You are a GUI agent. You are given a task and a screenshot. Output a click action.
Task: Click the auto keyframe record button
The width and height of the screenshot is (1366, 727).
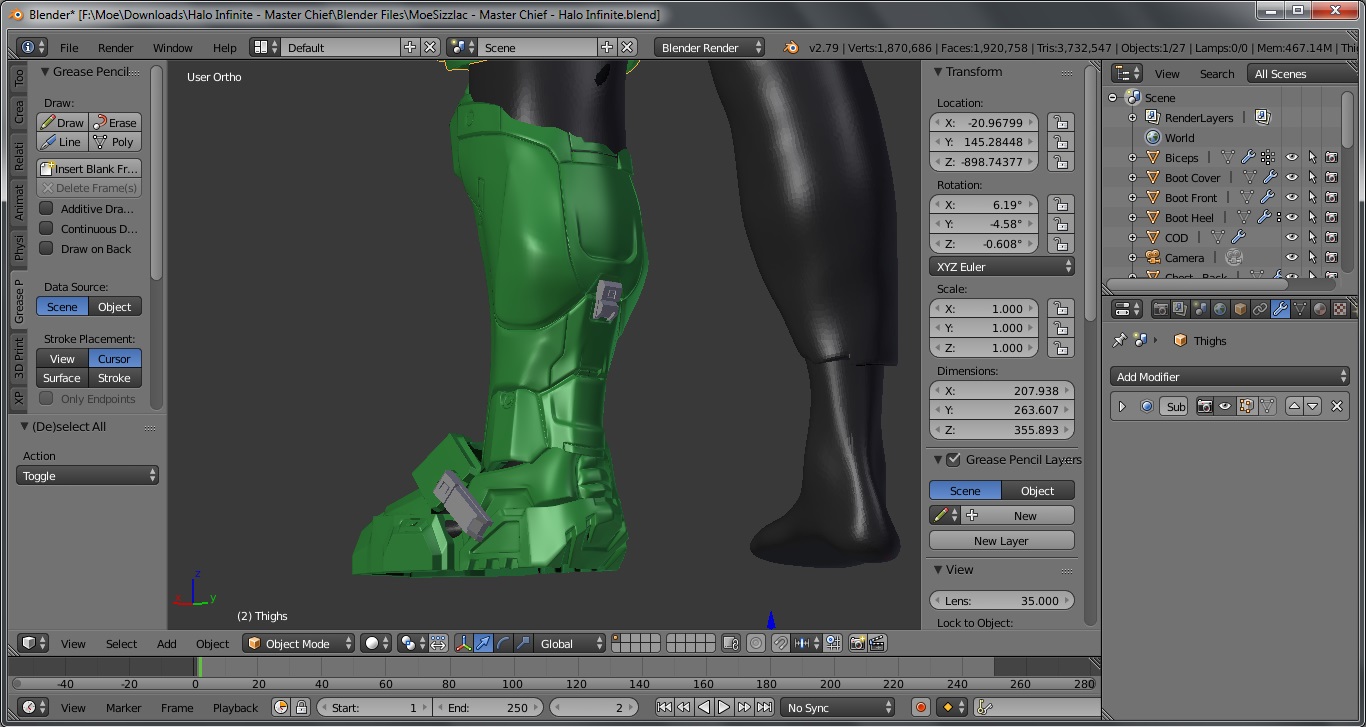click(x=921, y=707)
